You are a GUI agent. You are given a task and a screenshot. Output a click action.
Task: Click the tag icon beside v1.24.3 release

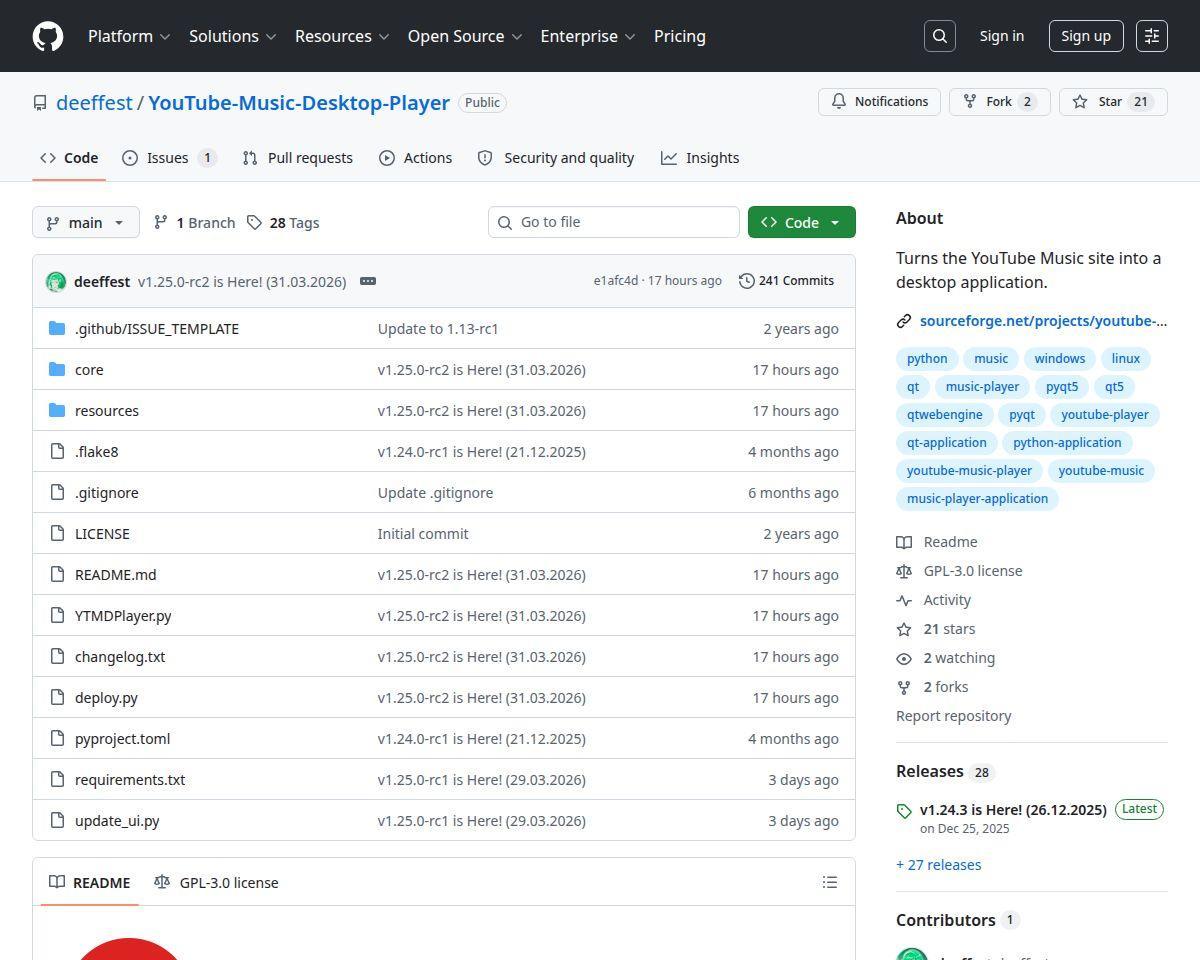point(904,811)
